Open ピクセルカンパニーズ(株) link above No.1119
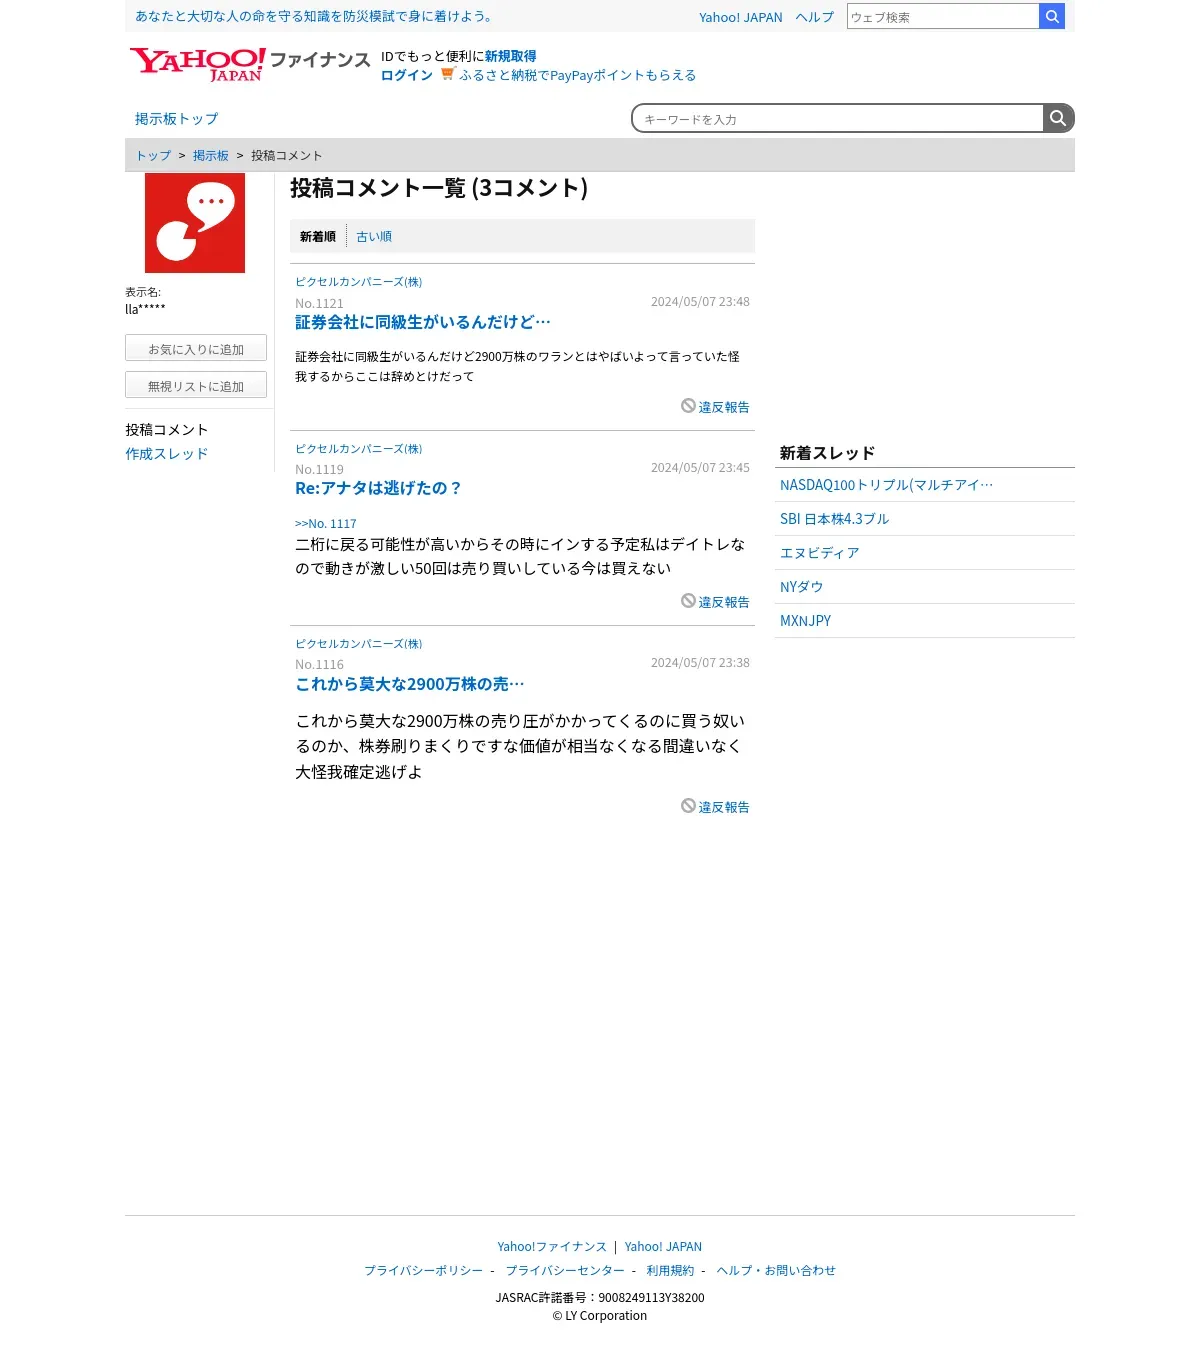The height and width of the screenshot is (1348, 1200). [358, 449]
